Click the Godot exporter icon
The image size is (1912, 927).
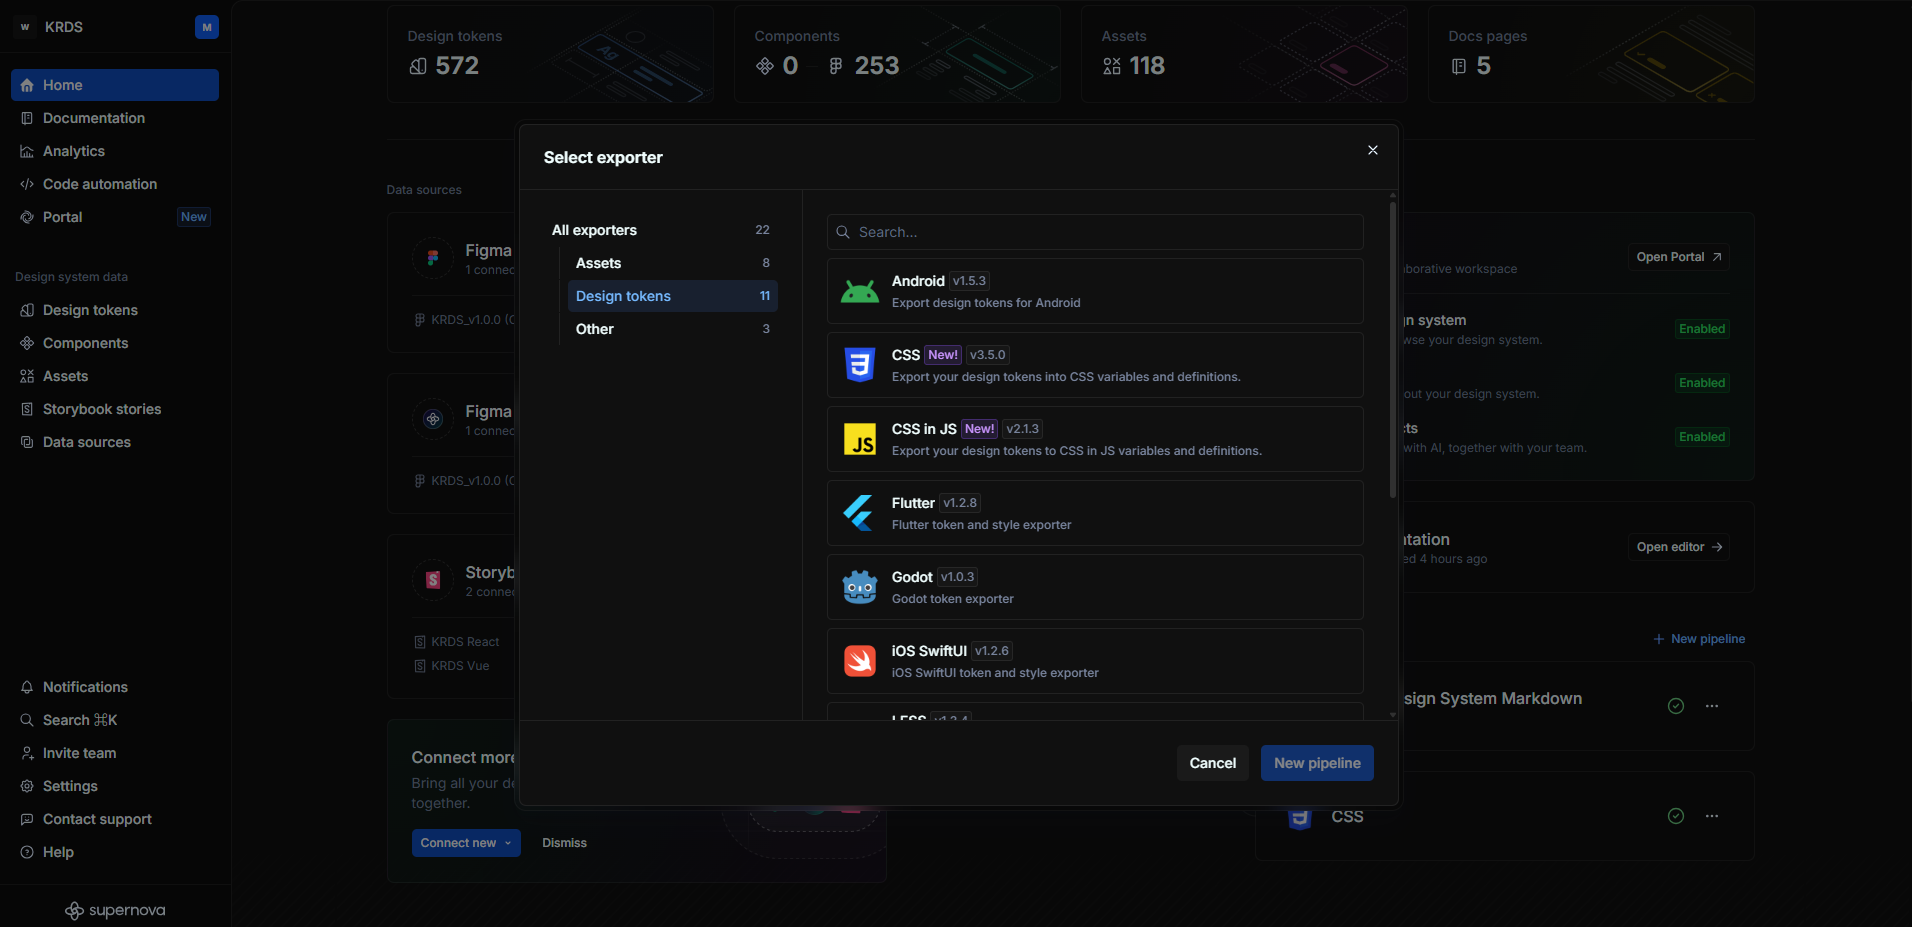click(x=859, y=587)
